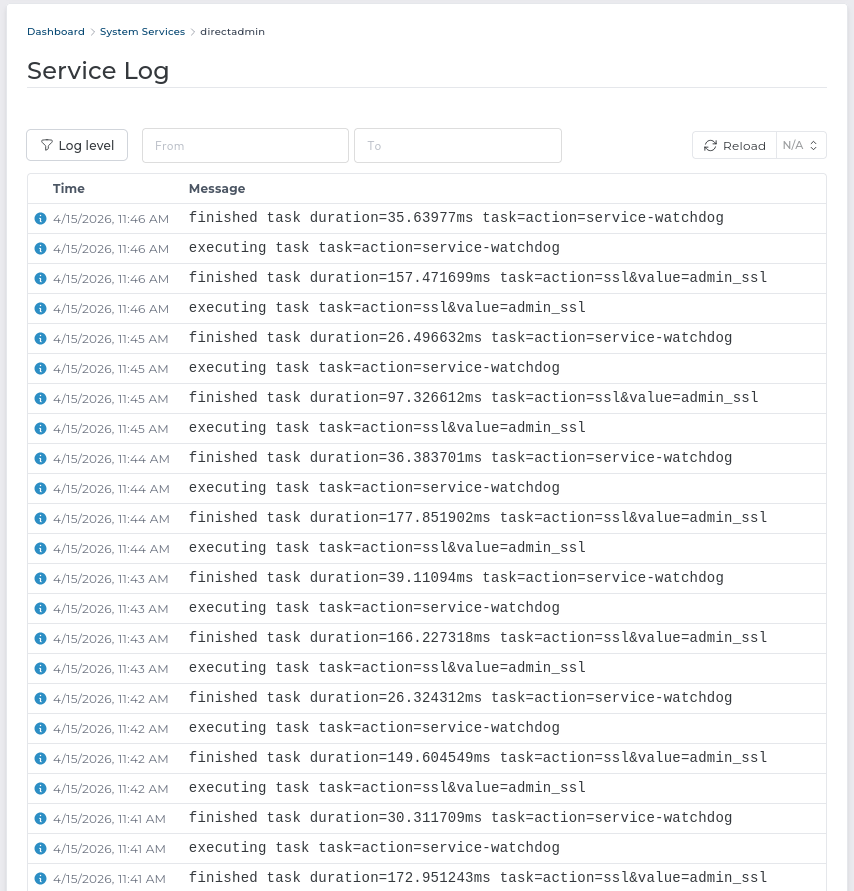This screenshot has height=891, width=854.
Task: Click the From date input field
Action: point(245,145)
